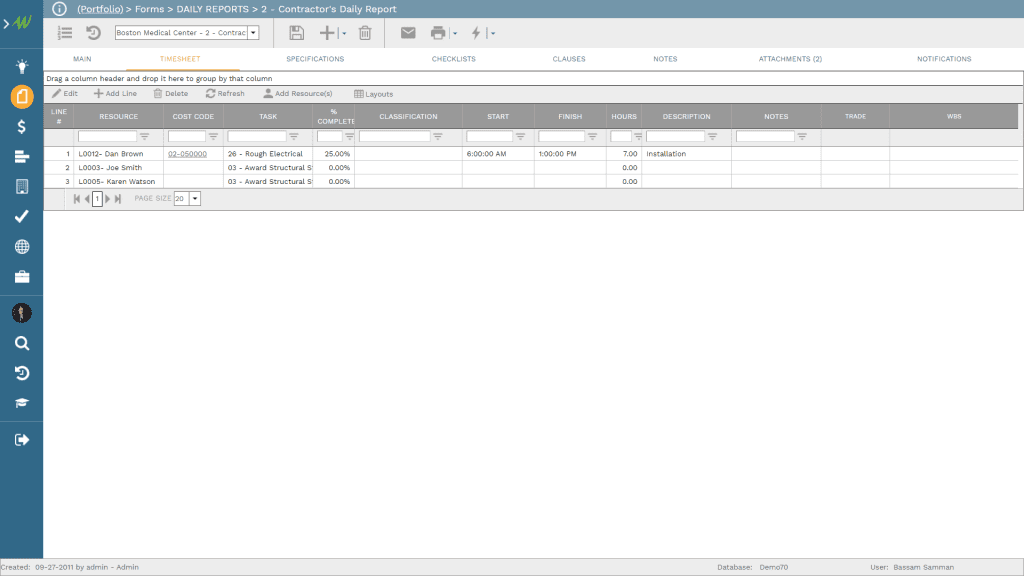
Task: Open Start column filter menu
Action: click(520, 136)
